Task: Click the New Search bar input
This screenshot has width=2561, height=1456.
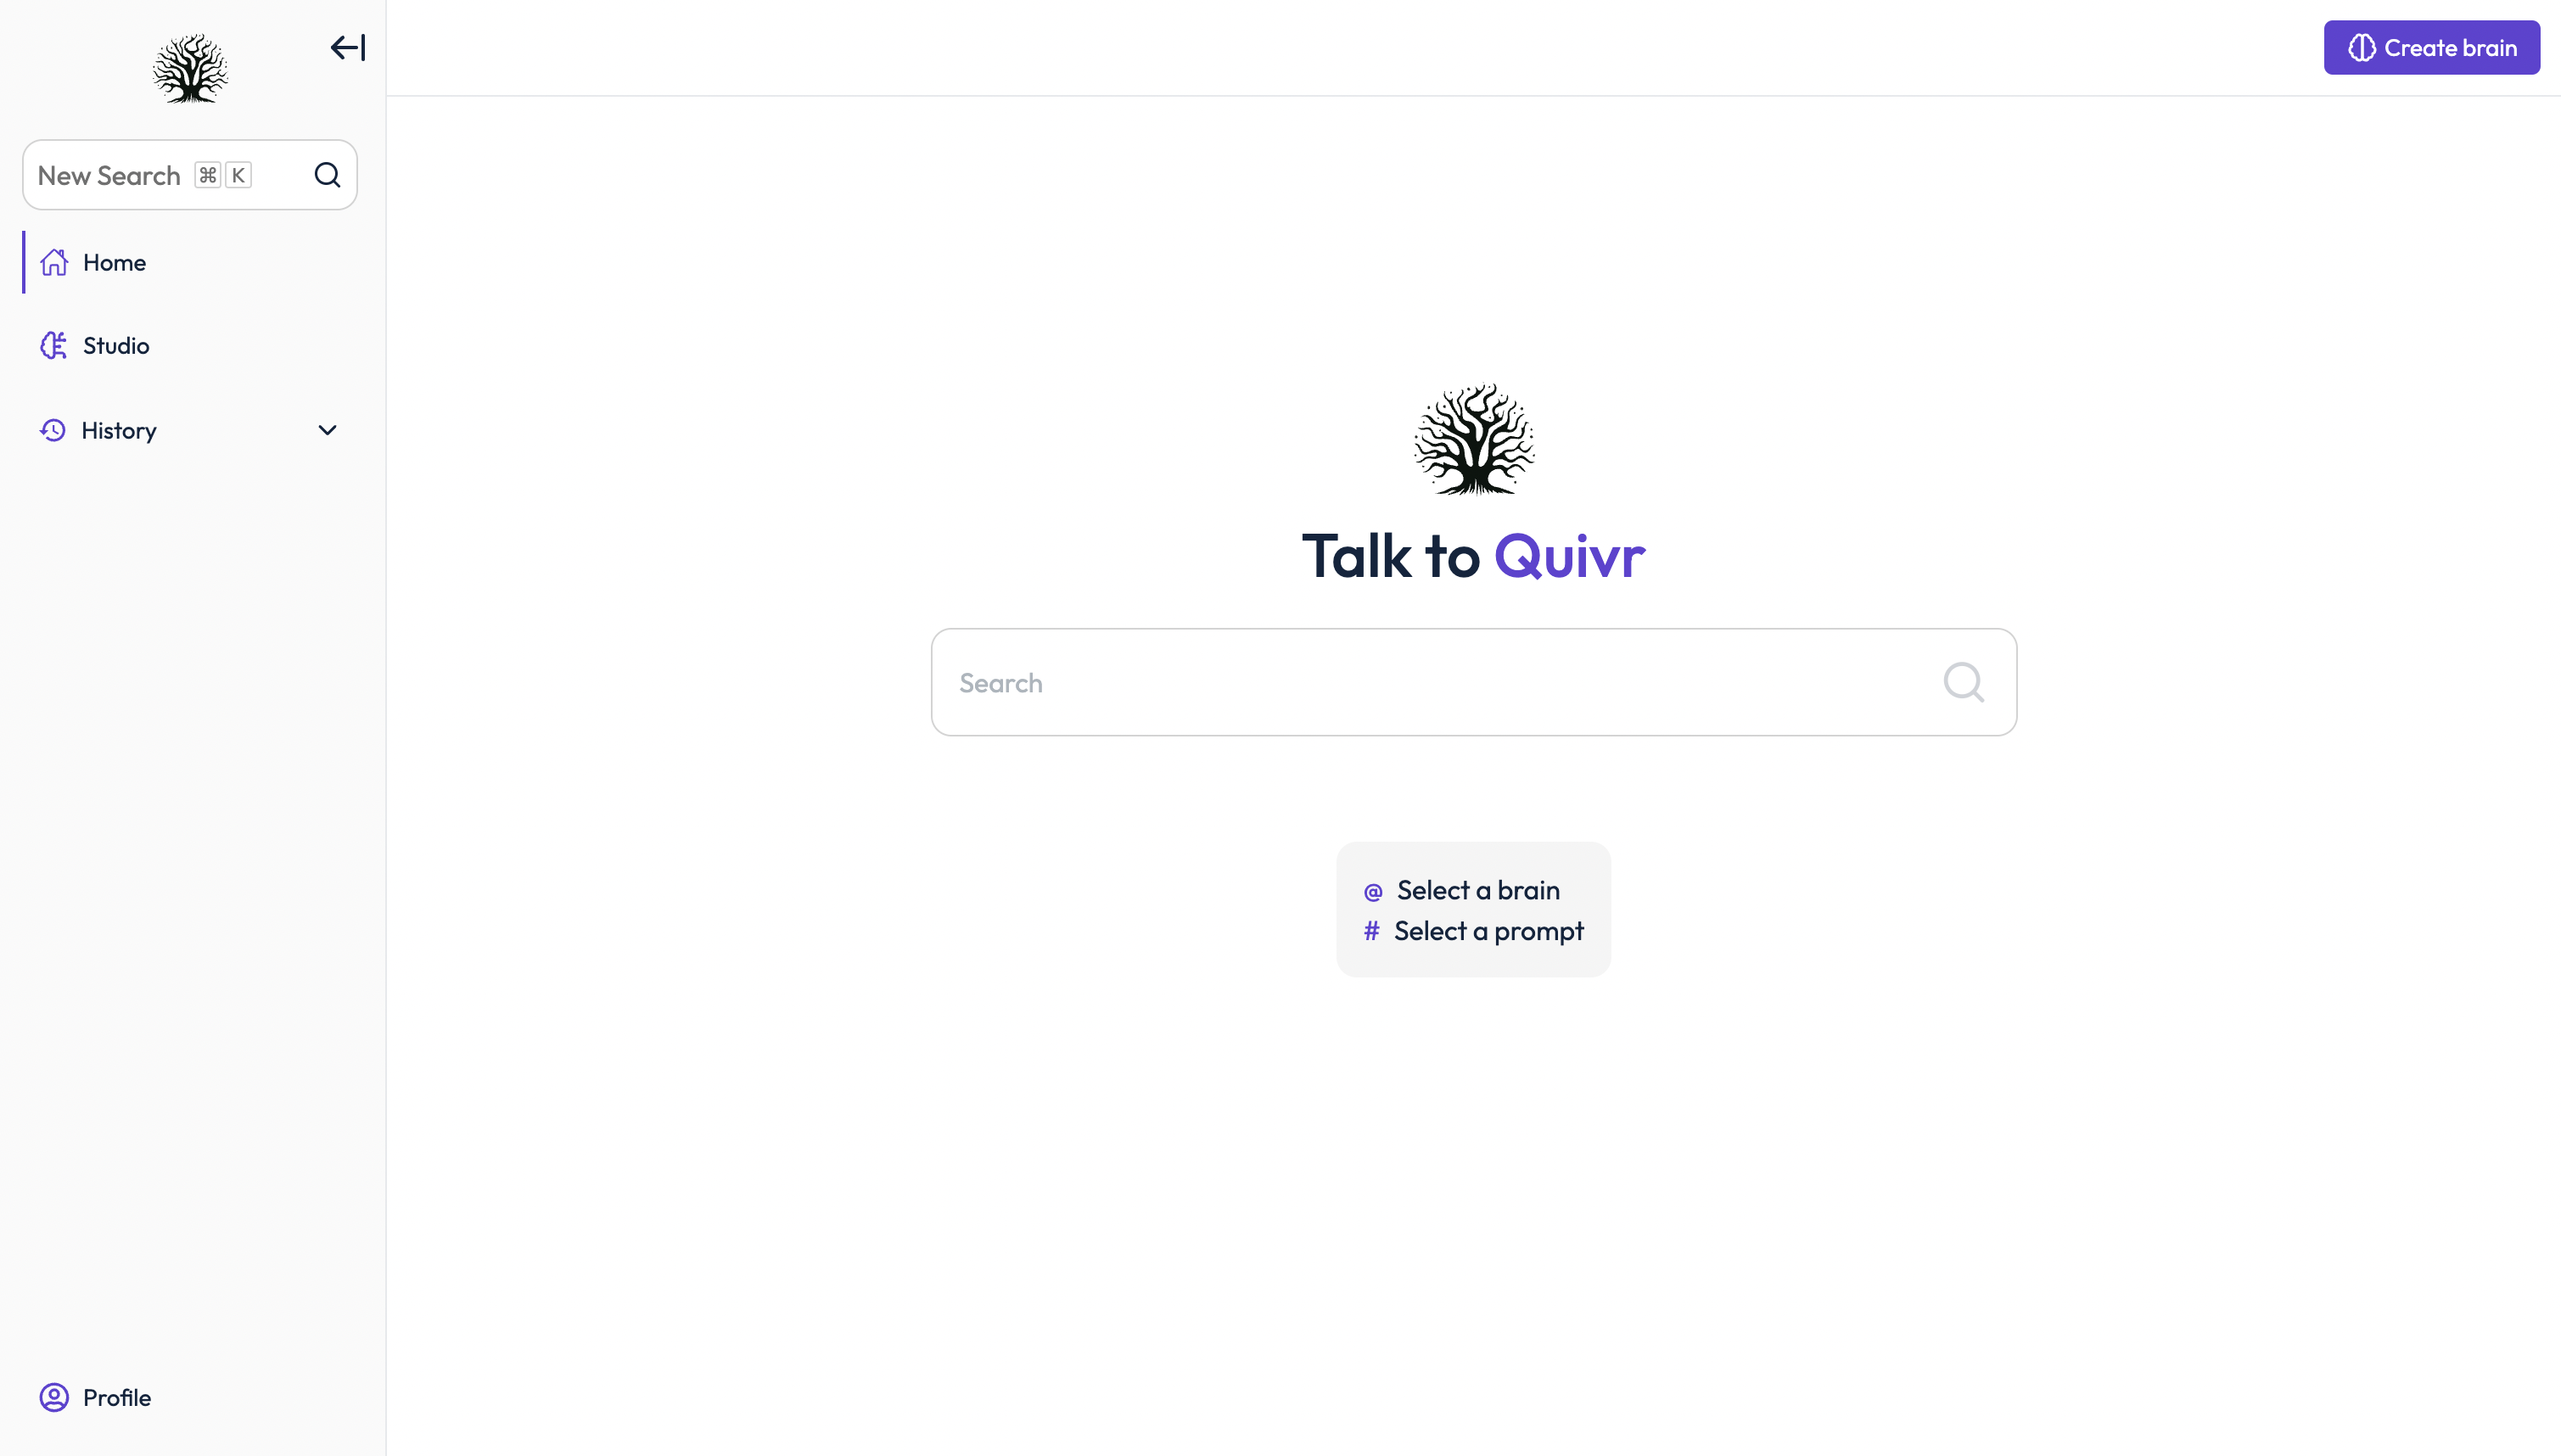Action: 190,174
